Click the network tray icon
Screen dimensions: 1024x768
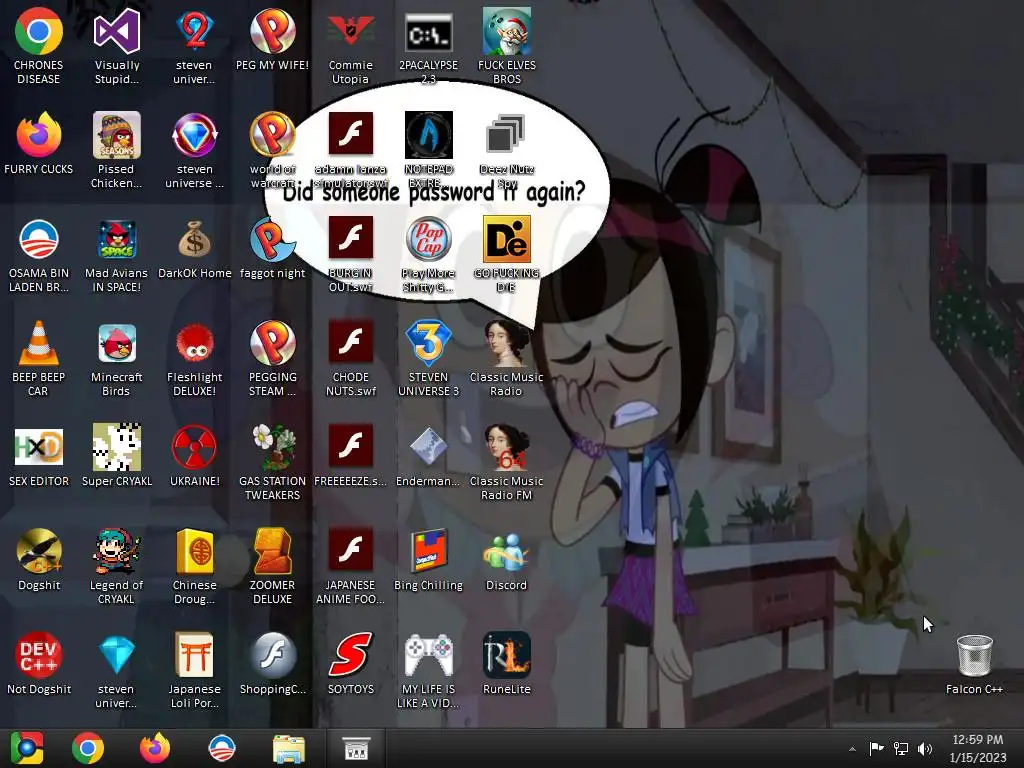click(x=901, y=748)
